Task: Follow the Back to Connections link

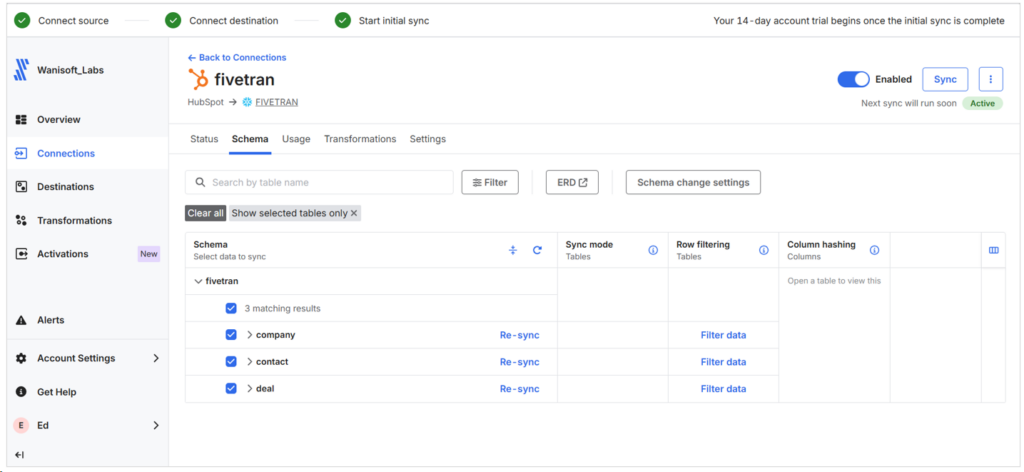Action: coord(236,57)
